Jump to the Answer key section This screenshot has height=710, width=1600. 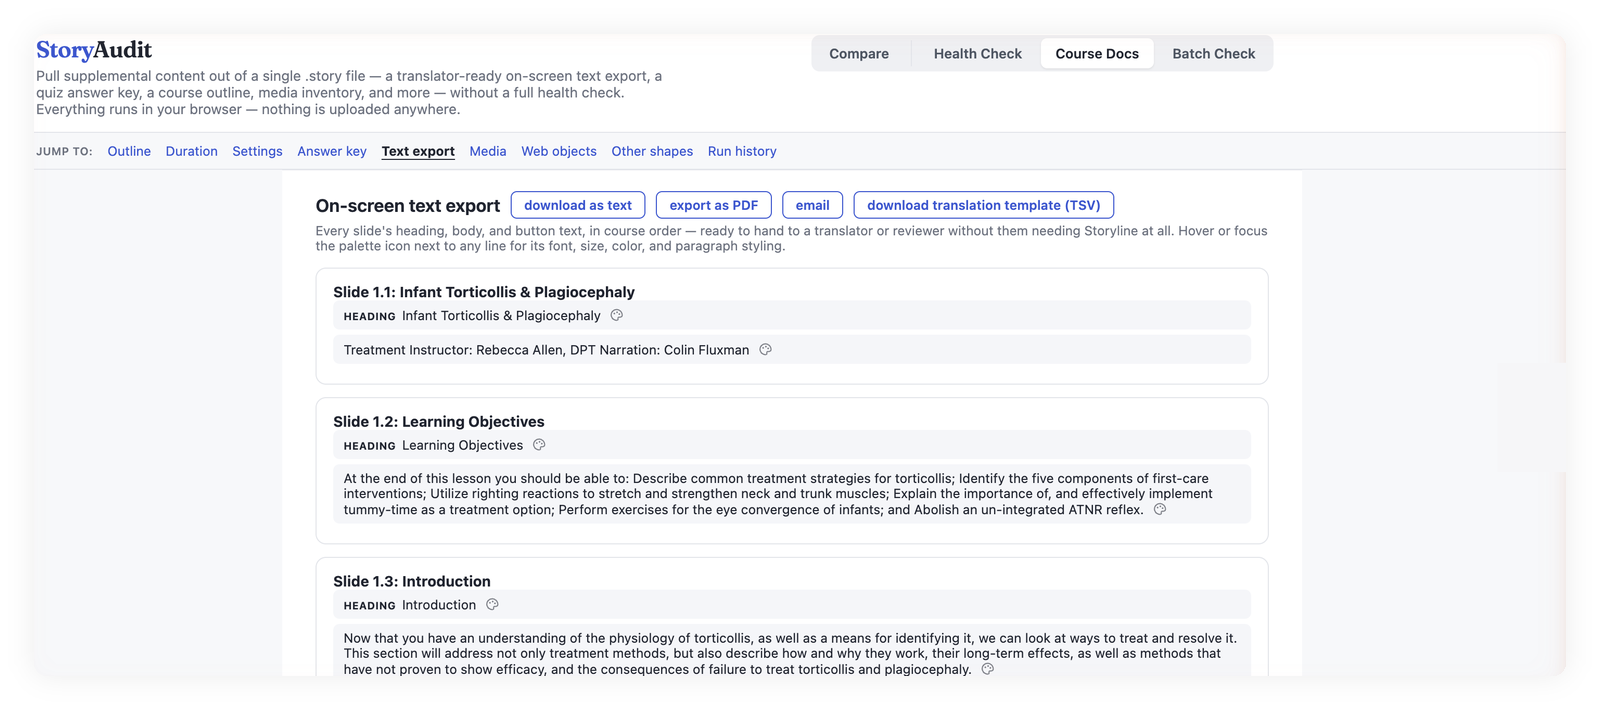tap(332, 151)
